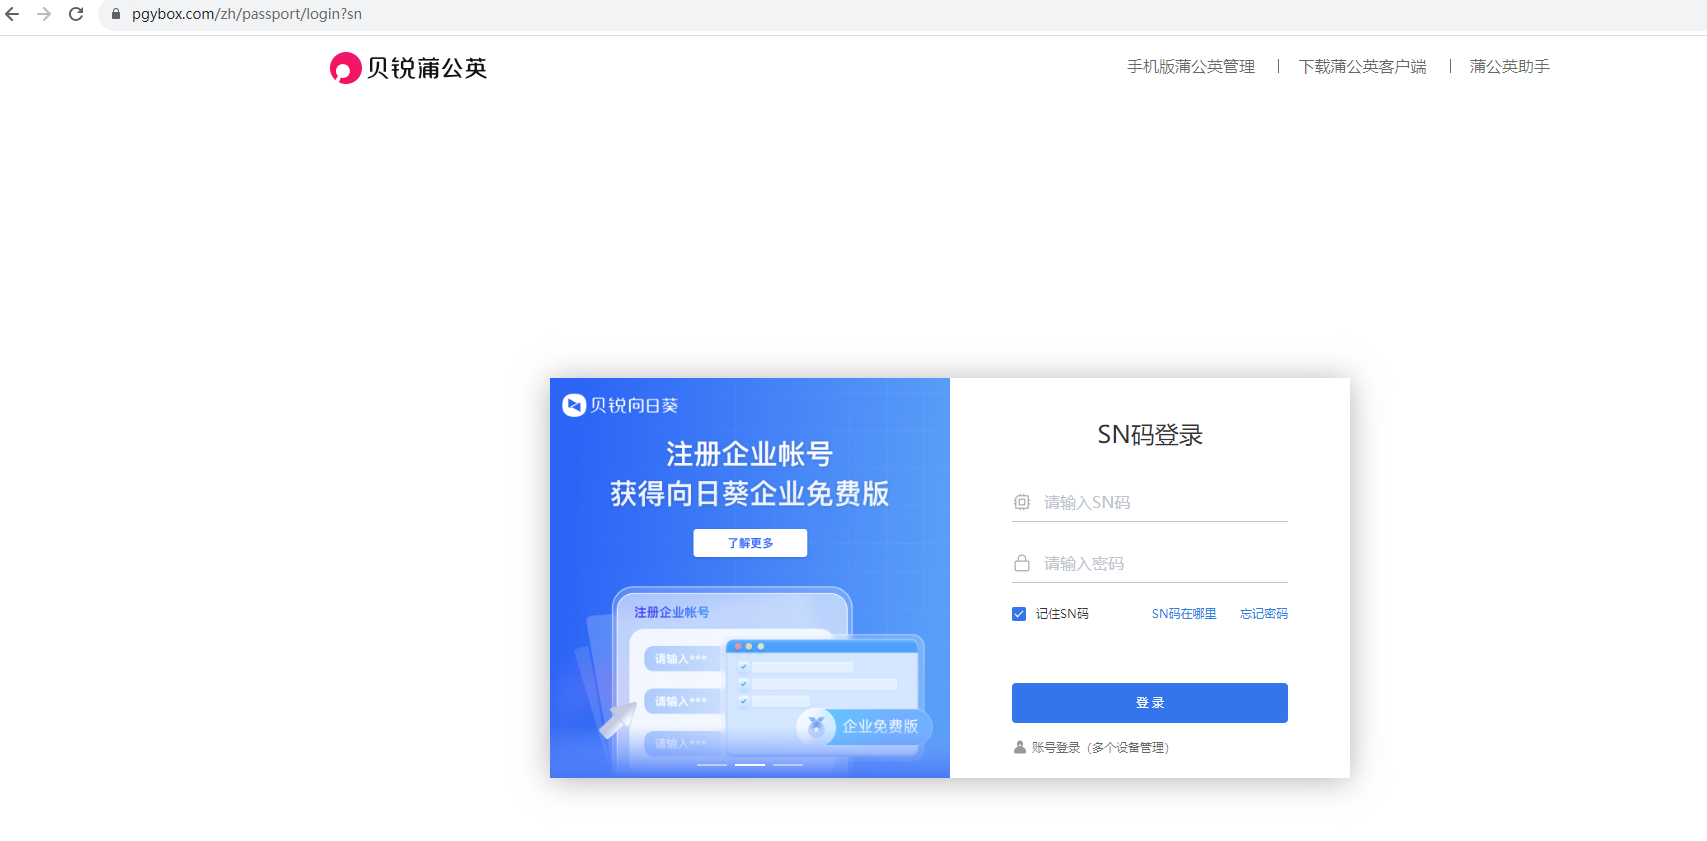Click the blue 登录 button
Image resolution: width=1707 pixels, height=841 pixels.
pos(1150,703)
